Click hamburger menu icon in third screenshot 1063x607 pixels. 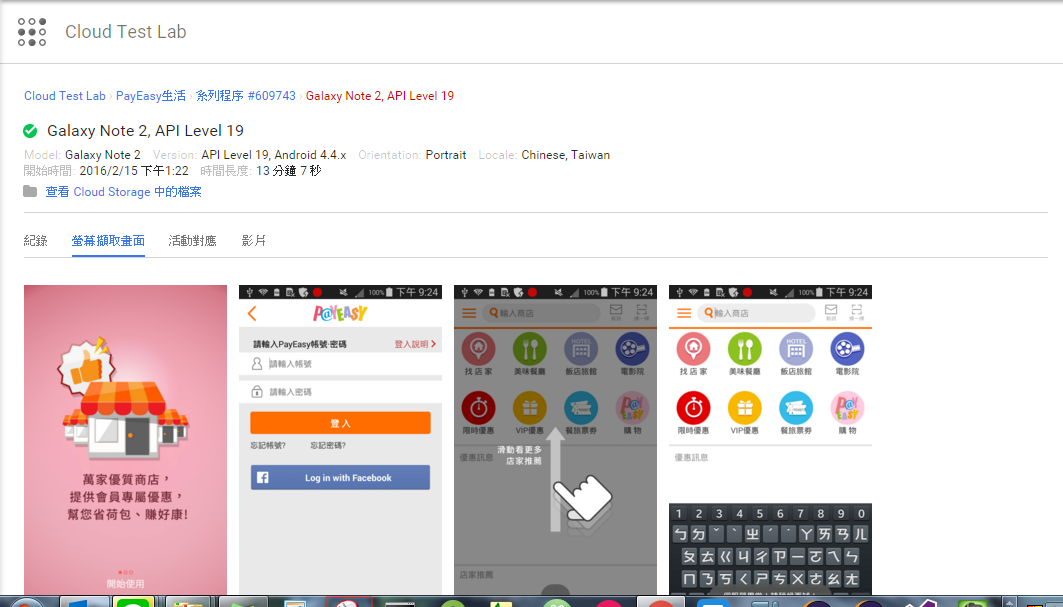pos(469,313)
